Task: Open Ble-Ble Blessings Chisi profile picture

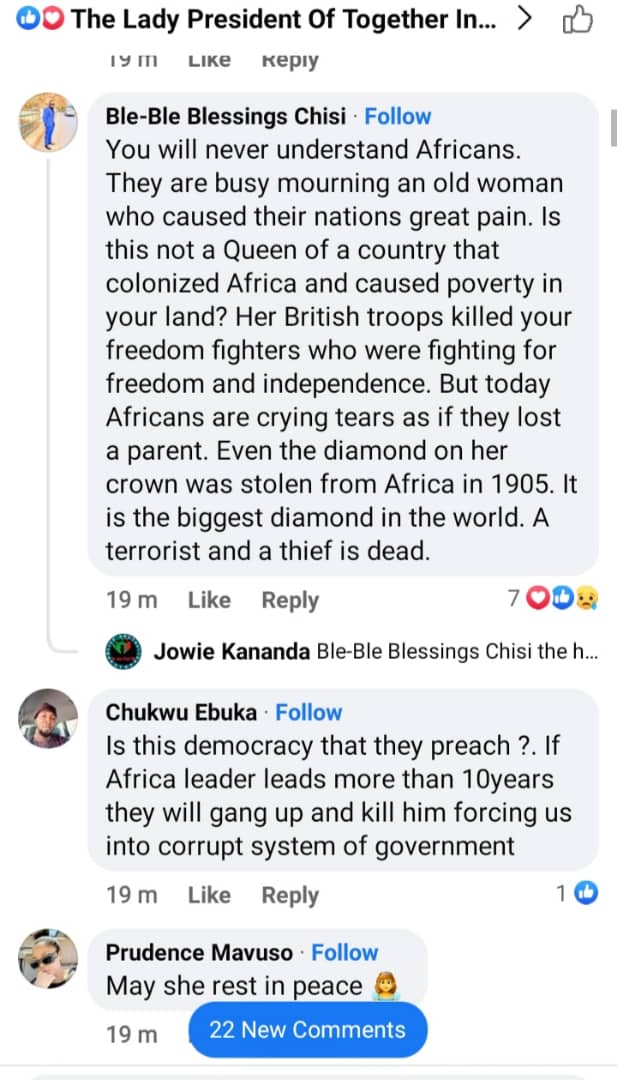Action: 48,123
